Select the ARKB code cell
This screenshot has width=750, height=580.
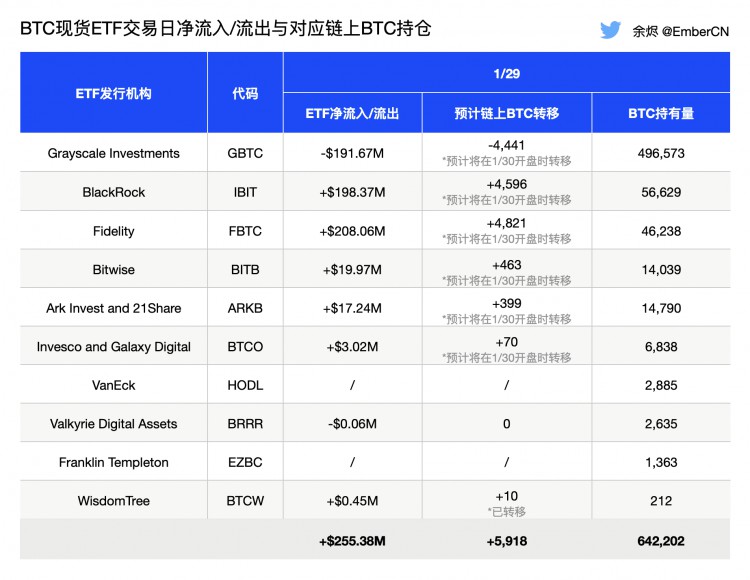(245, 308)
